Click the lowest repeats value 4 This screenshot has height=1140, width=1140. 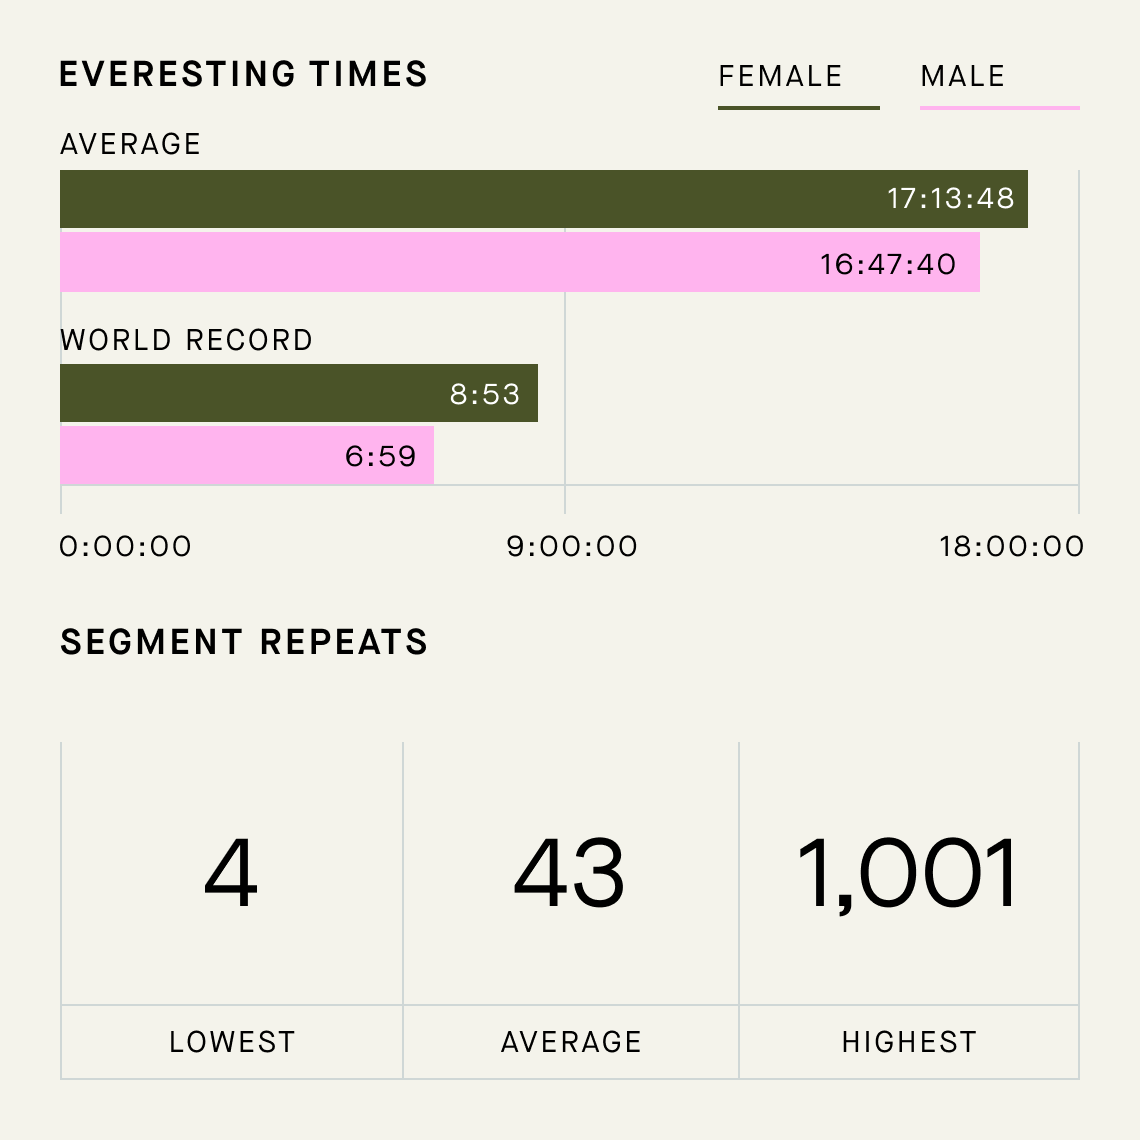point(230,872)
